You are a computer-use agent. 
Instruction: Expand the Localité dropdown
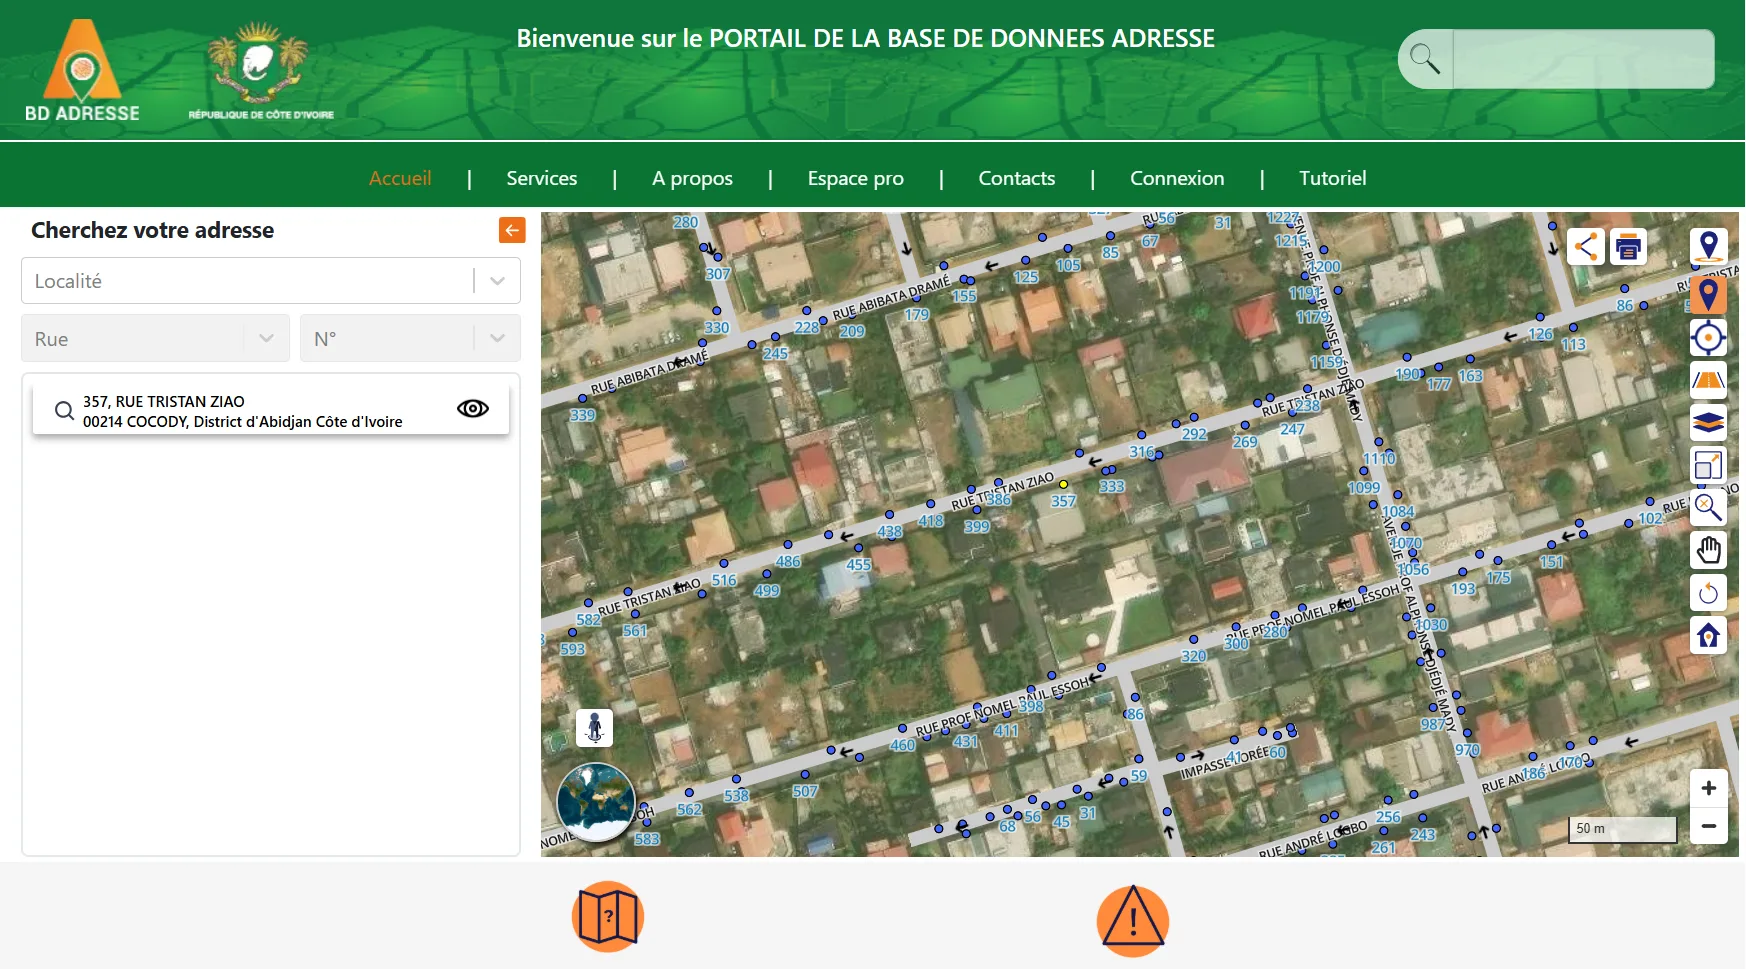tap(497, 281)
